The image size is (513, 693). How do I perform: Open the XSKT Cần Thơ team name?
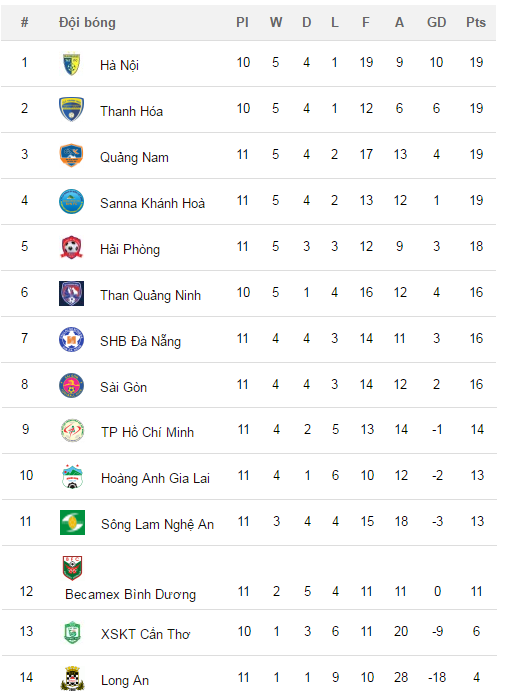(145, 634)
